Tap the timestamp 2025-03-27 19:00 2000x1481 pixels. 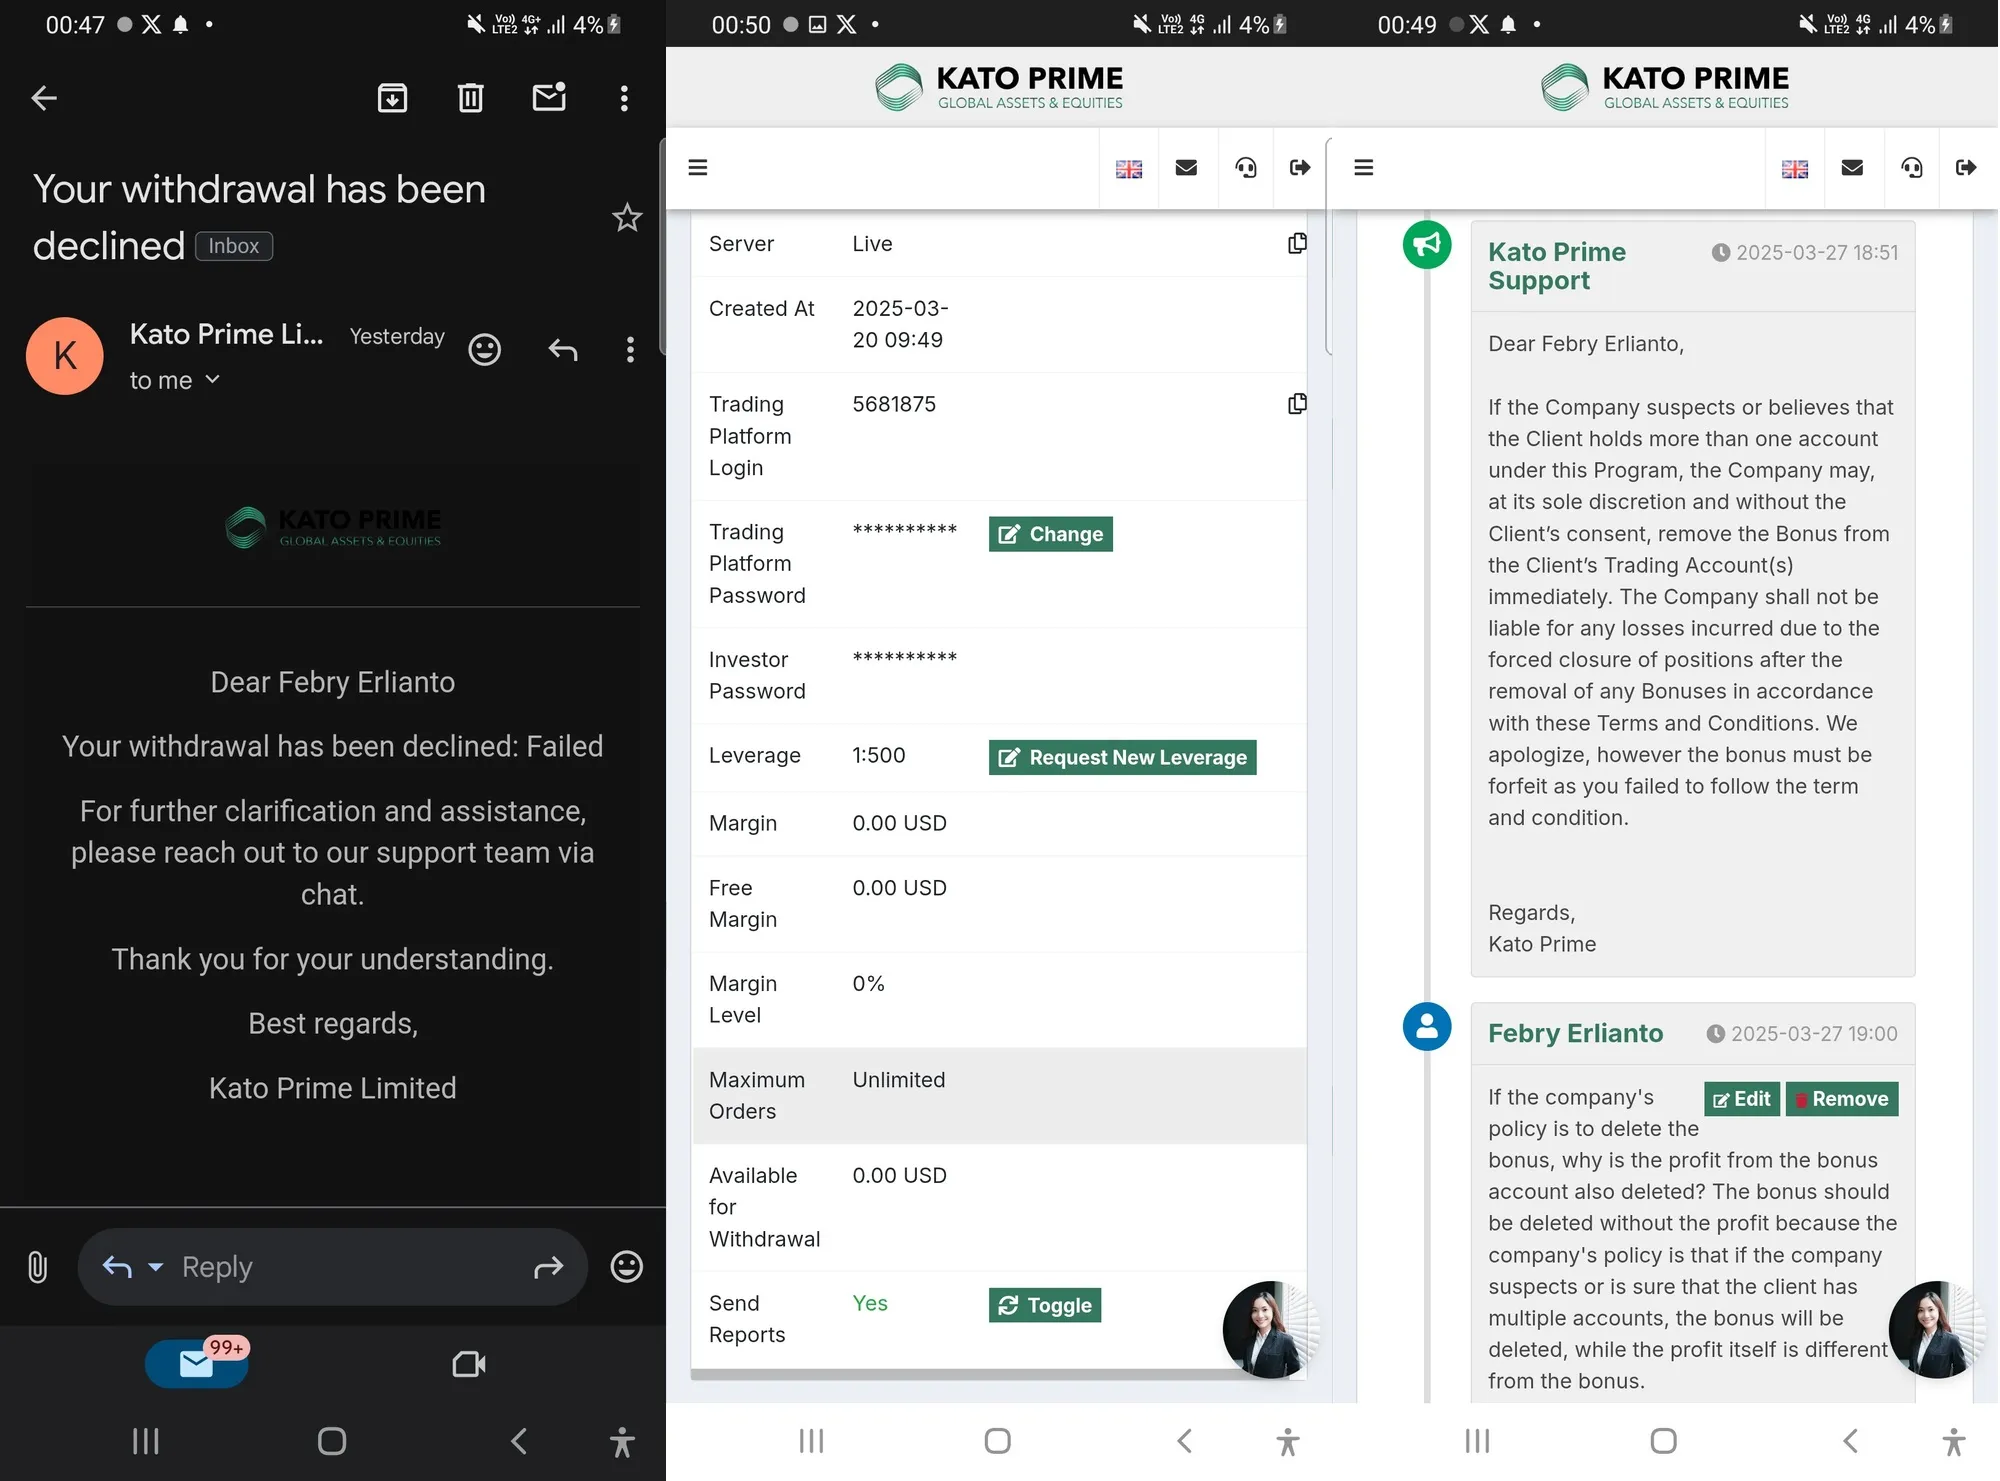[x=1814, y=1033]
